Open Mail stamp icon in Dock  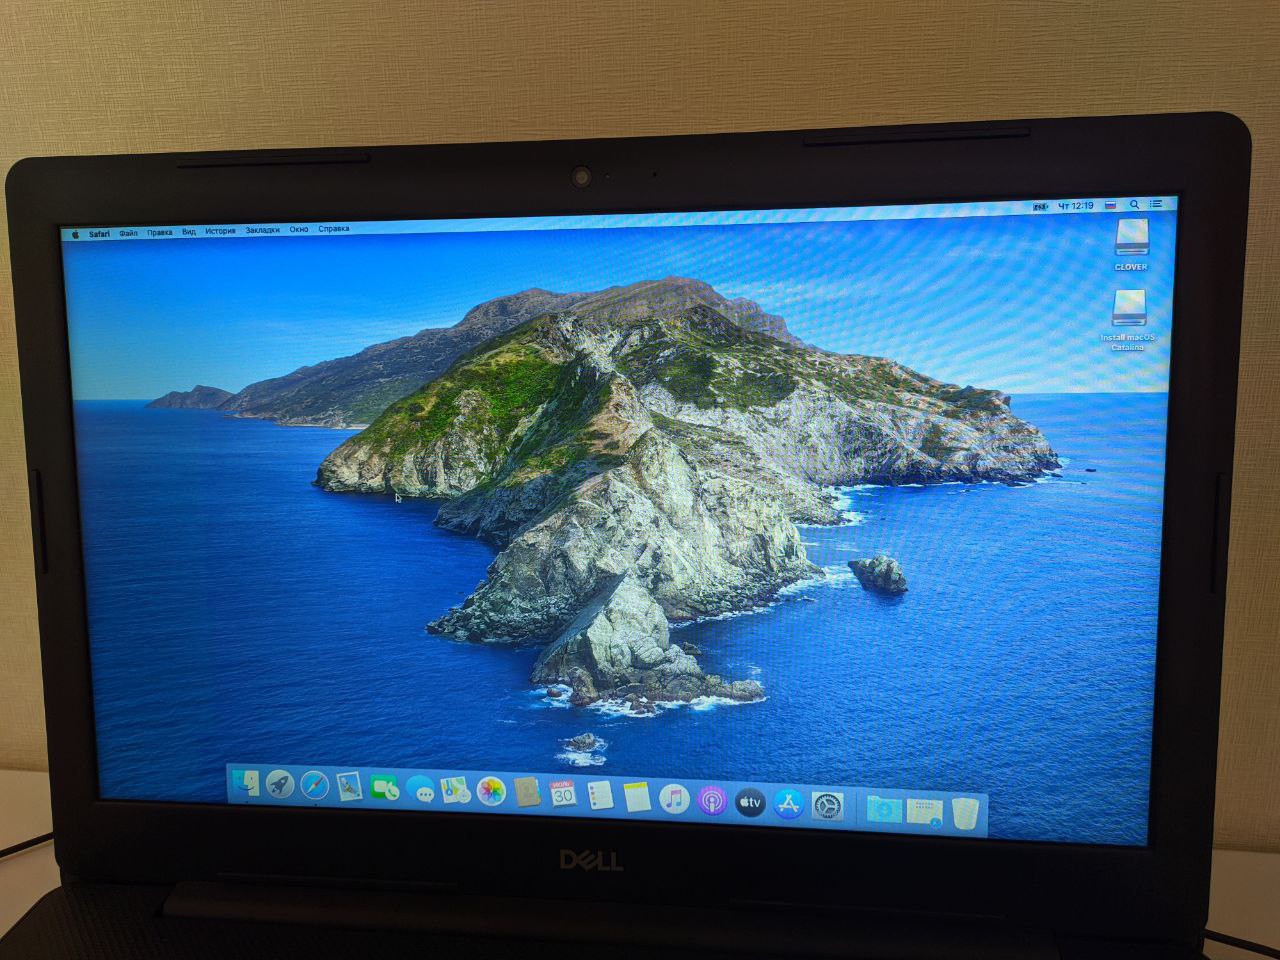coord(349,787)
